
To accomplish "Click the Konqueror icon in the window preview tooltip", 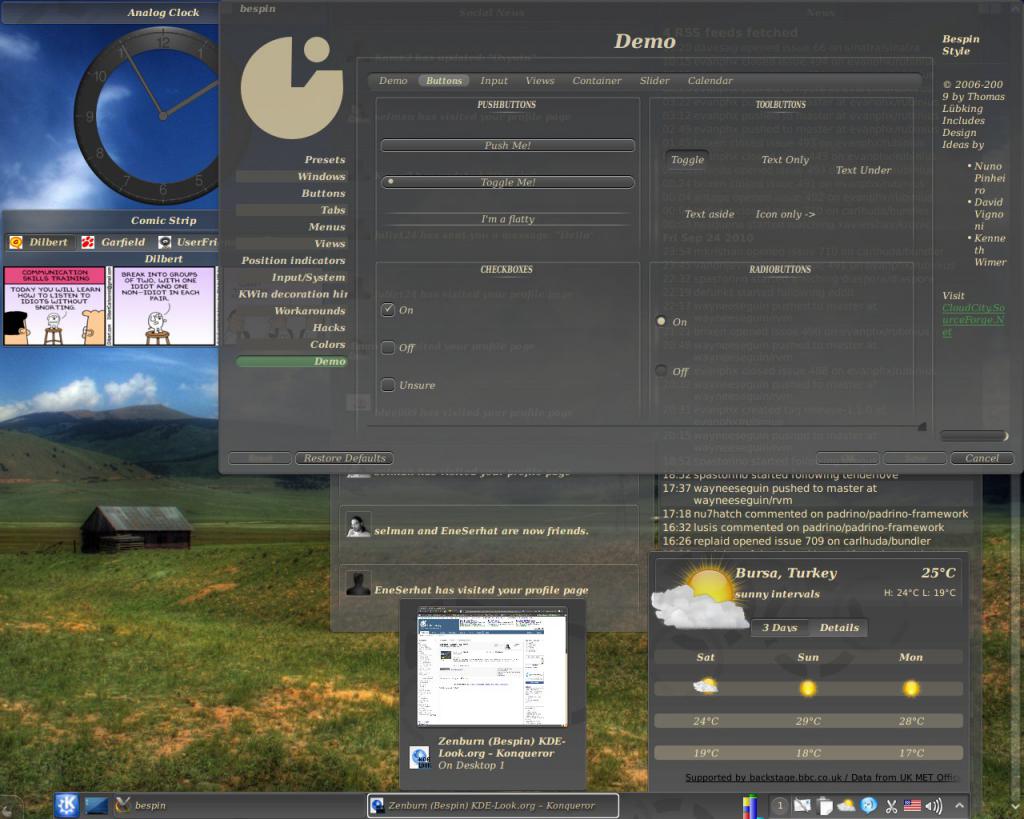I will click(x=419, y=757).
